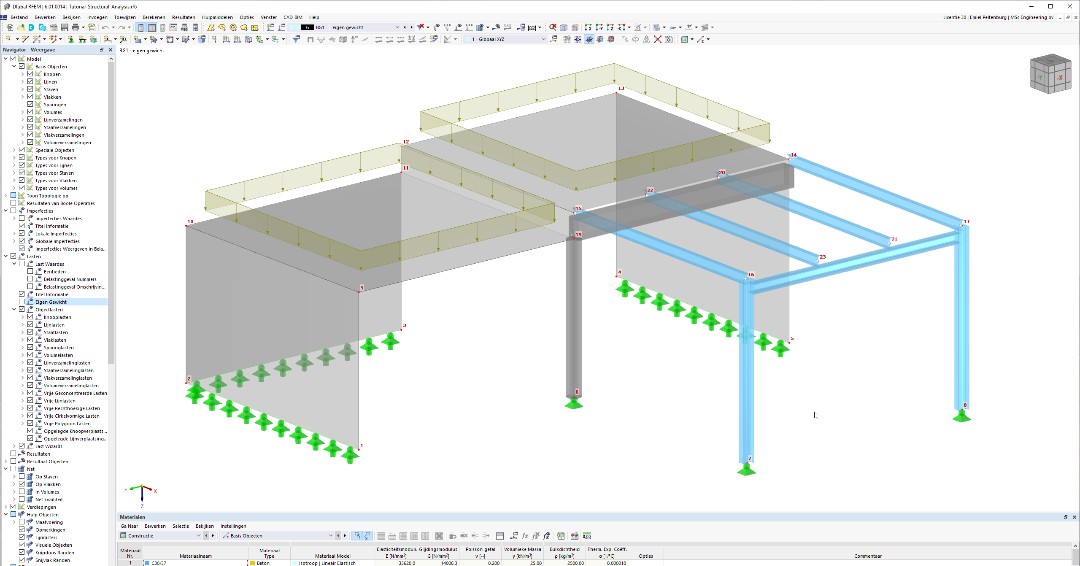
Task: Click the view orientation cube
Action: (x=1050, y=74)
